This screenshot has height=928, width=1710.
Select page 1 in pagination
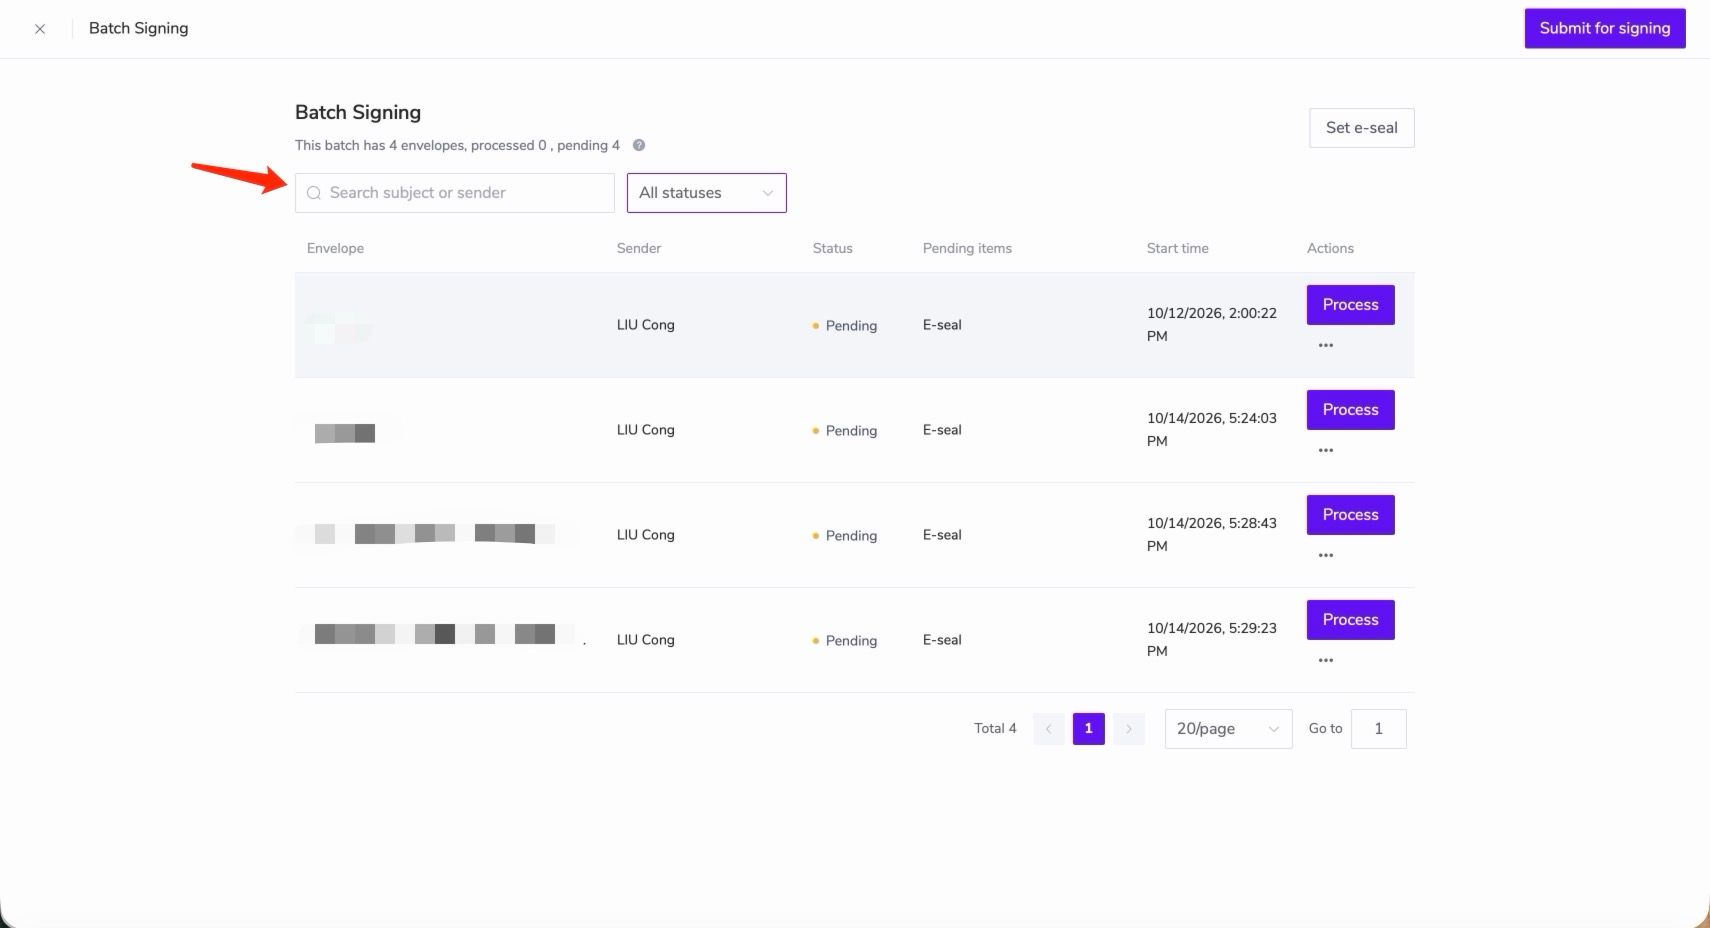[x=1089, y=729]
